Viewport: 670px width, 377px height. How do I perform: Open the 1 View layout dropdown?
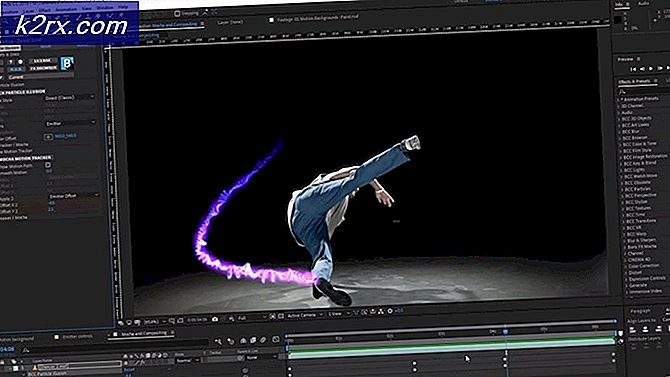(x=339, y=314)
